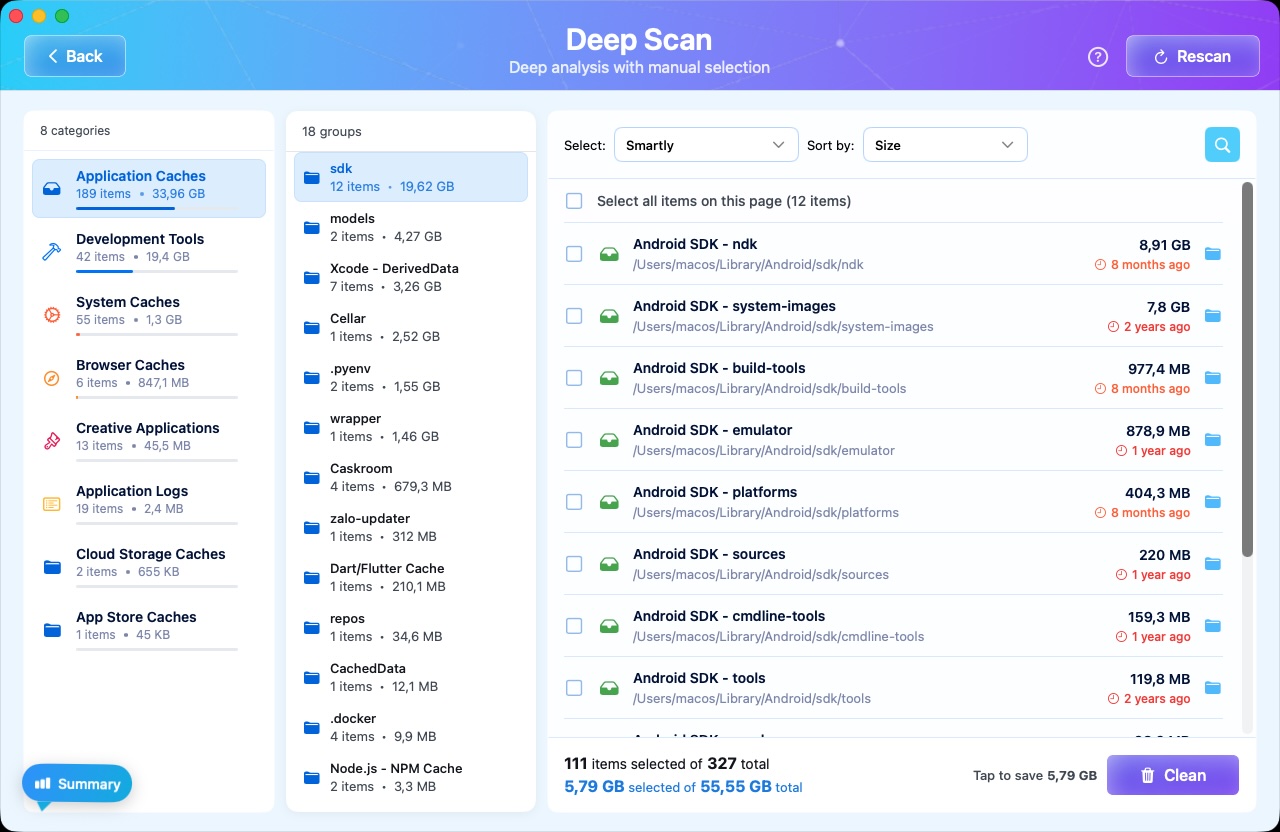The image size is (1280, 832).
Task: Click the help question mark icon
Action: [x=1097, y=57]
